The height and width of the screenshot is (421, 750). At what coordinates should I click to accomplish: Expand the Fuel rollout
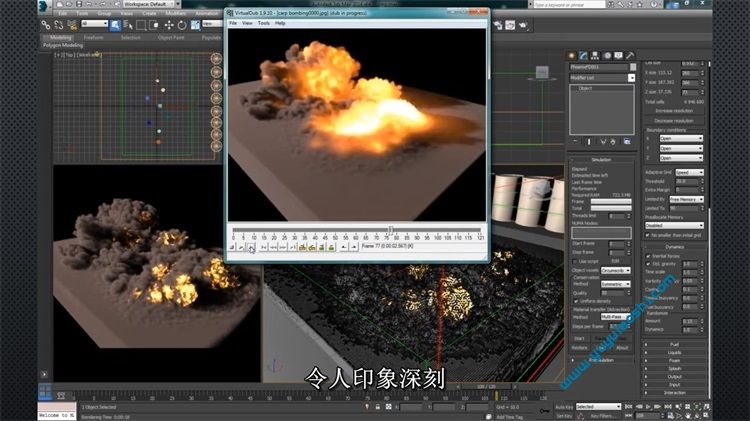[674, 344]
